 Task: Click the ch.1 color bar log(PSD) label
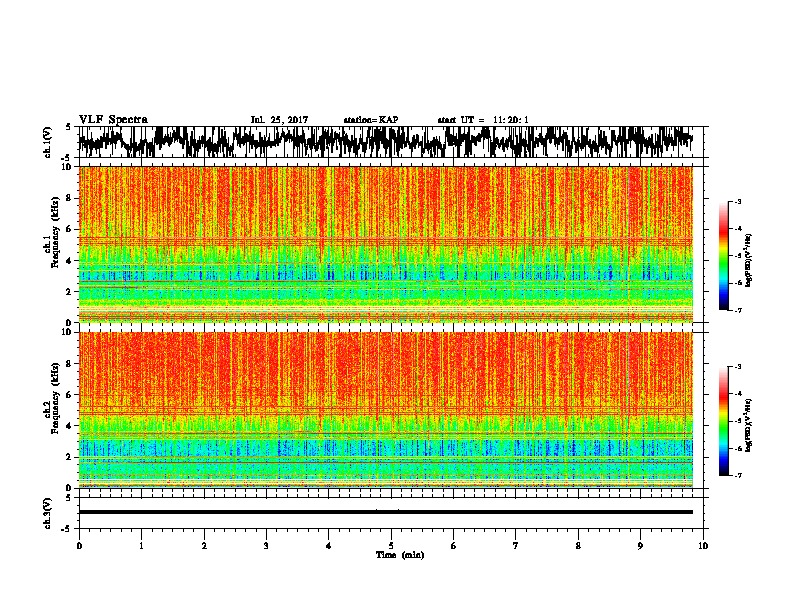tap(749, 260)
